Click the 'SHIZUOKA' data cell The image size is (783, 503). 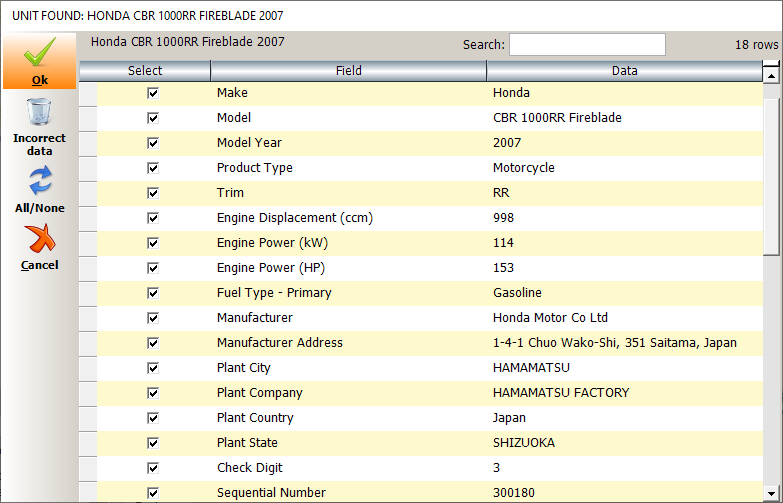tap(625, 443)
